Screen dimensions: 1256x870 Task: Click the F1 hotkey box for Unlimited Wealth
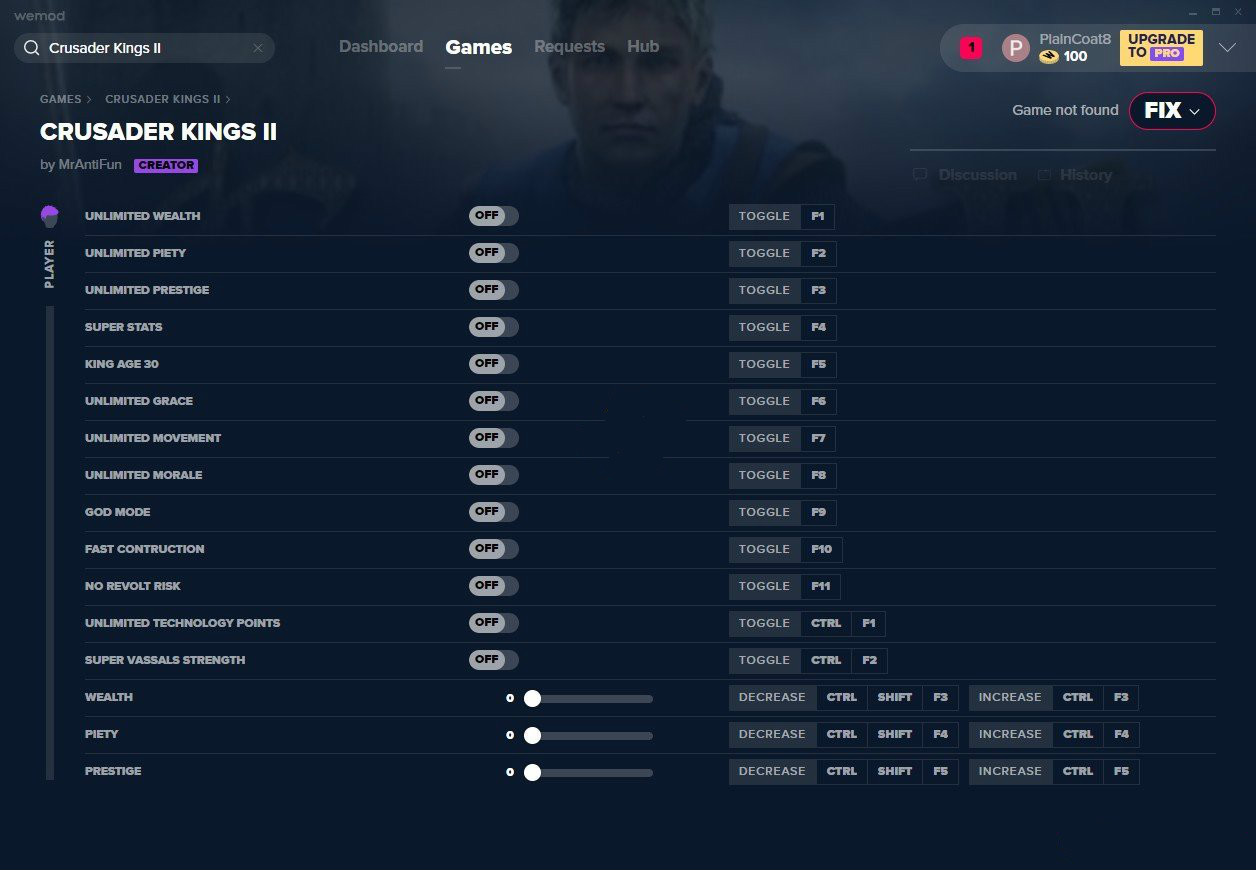817,217
